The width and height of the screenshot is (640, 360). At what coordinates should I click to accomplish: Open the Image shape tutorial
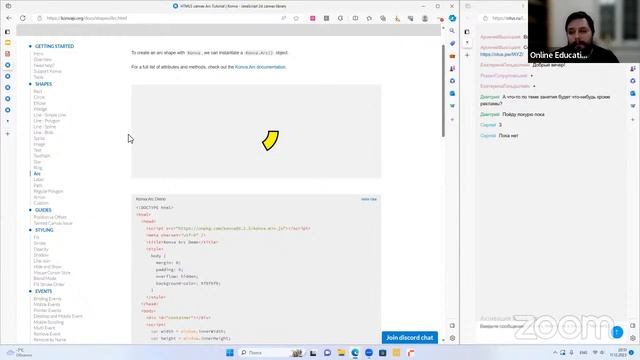coord(39,144)
